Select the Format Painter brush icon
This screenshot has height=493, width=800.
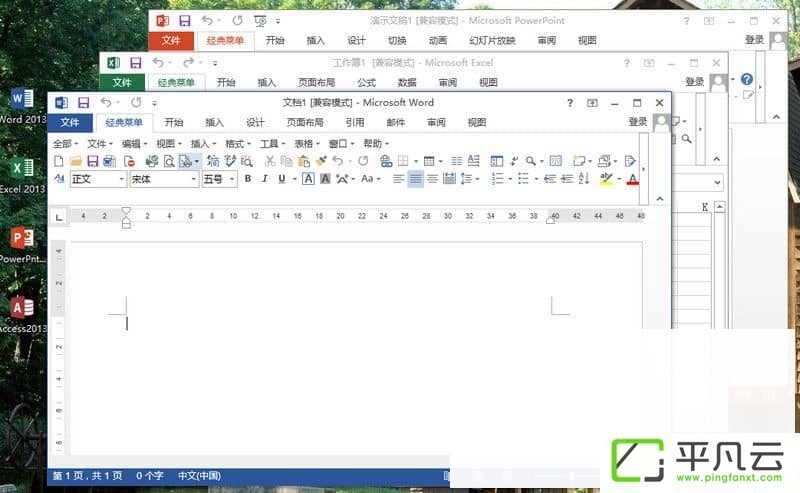click(321, 161)
